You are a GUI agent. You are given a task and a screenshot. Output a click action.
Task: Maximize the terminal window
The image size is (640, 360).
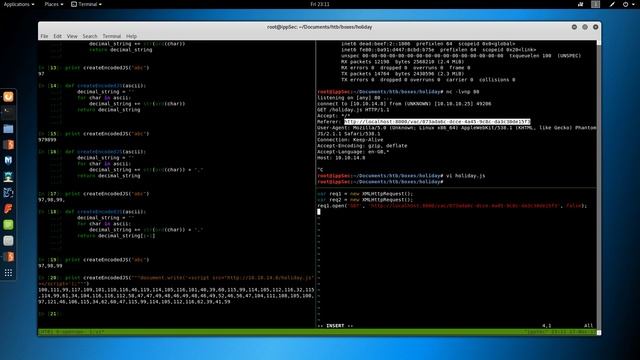[x=585, y=27]
